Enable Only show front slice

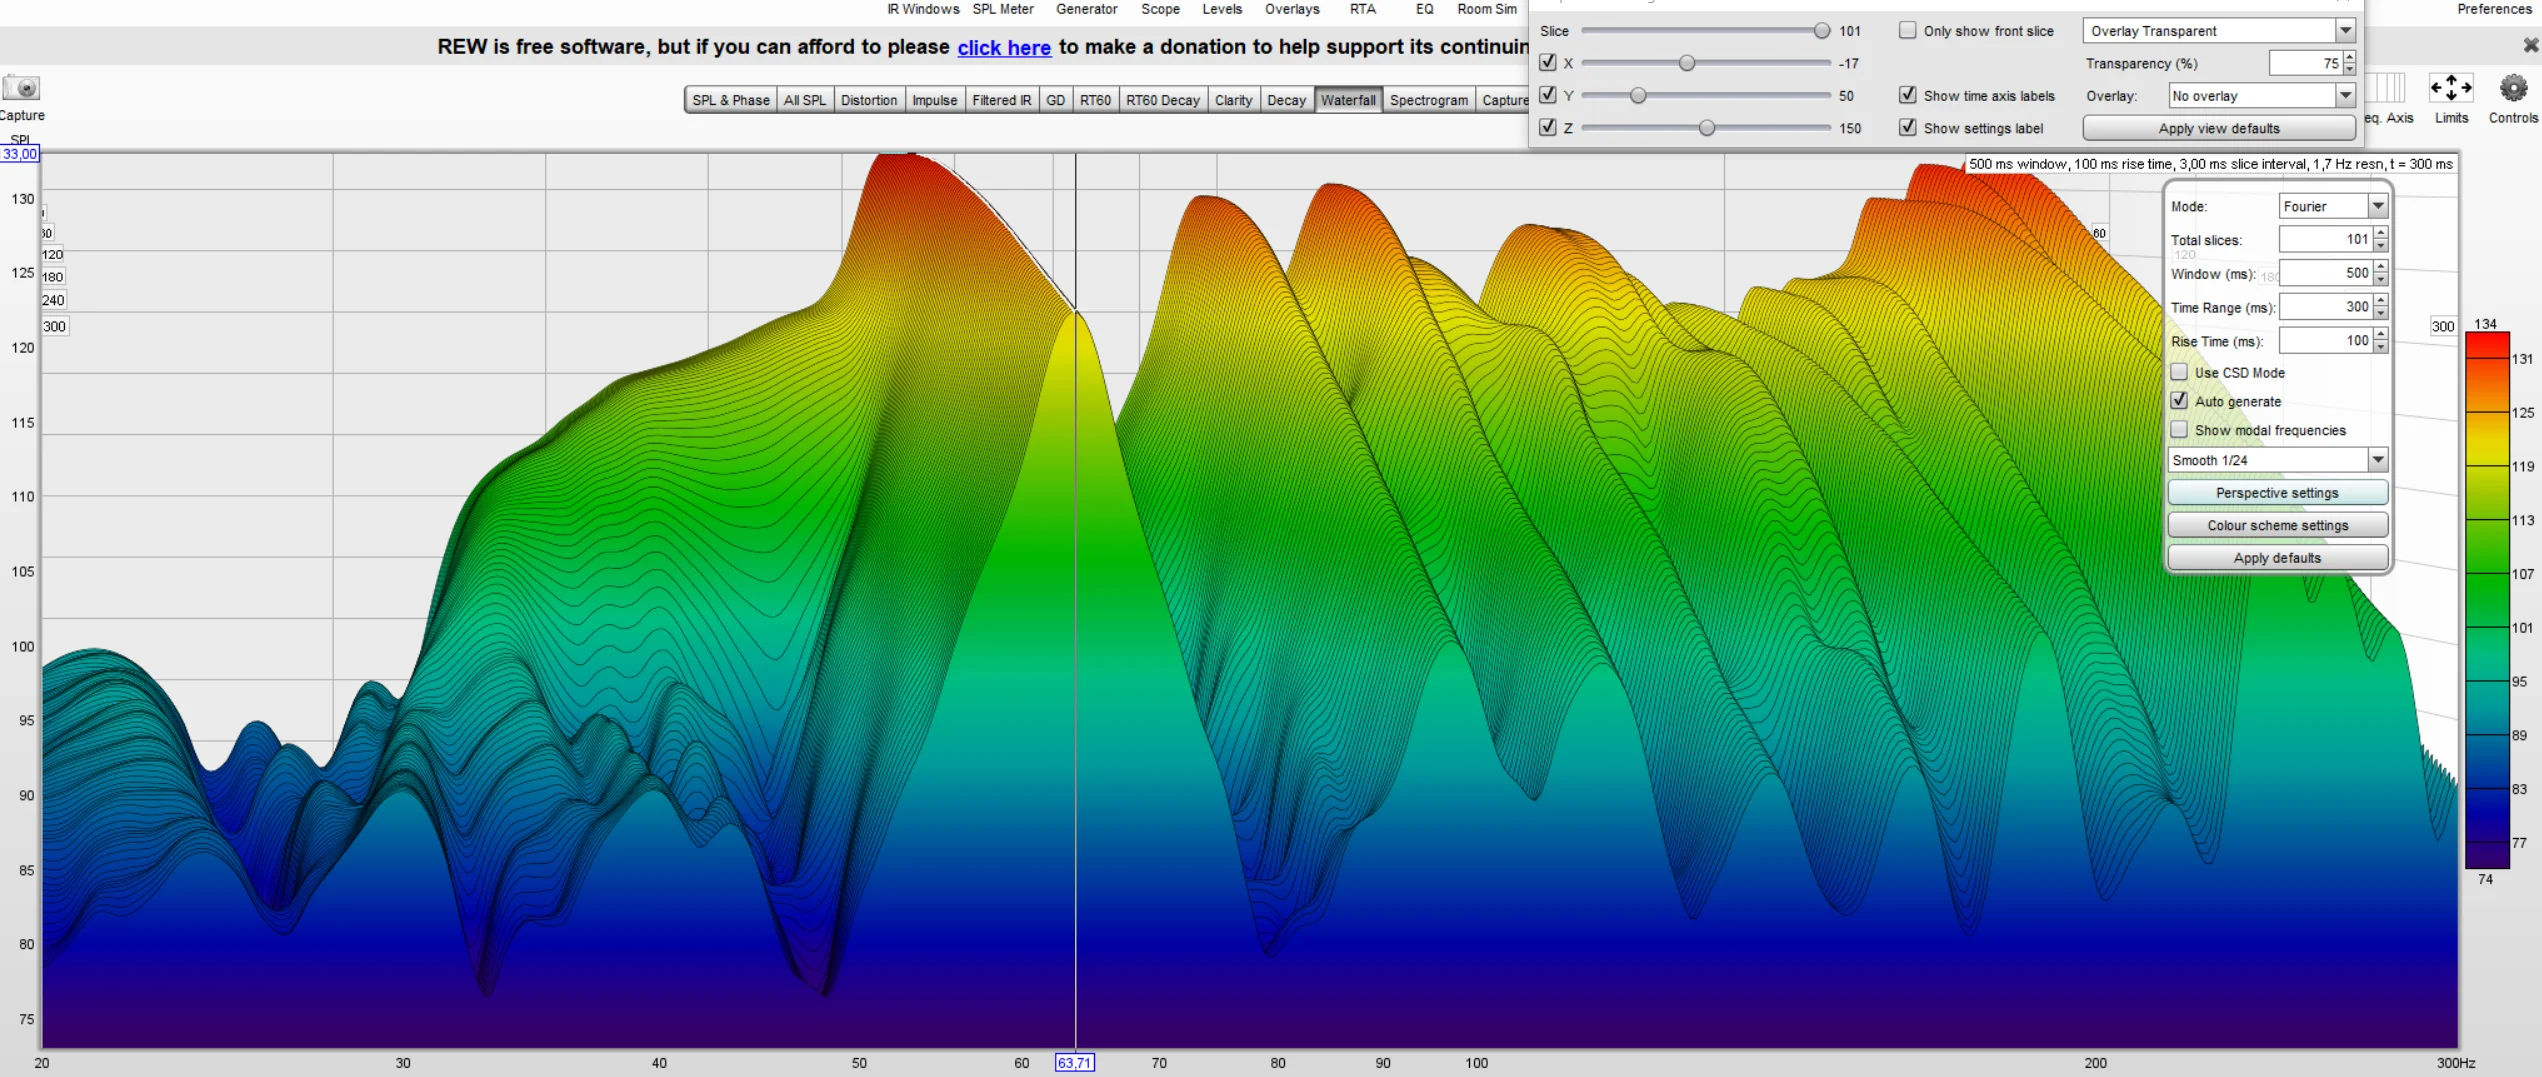(1908, 30)
